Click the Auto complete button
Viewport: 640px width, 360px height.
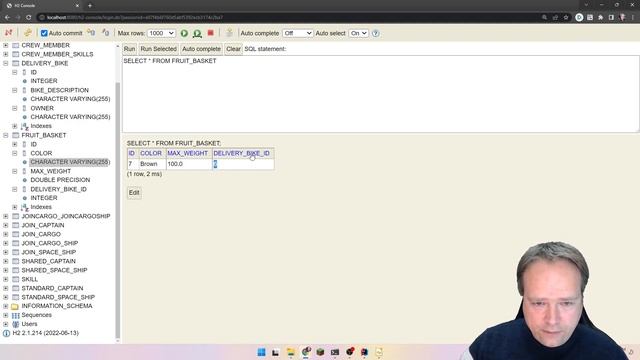tap(201, 49)
